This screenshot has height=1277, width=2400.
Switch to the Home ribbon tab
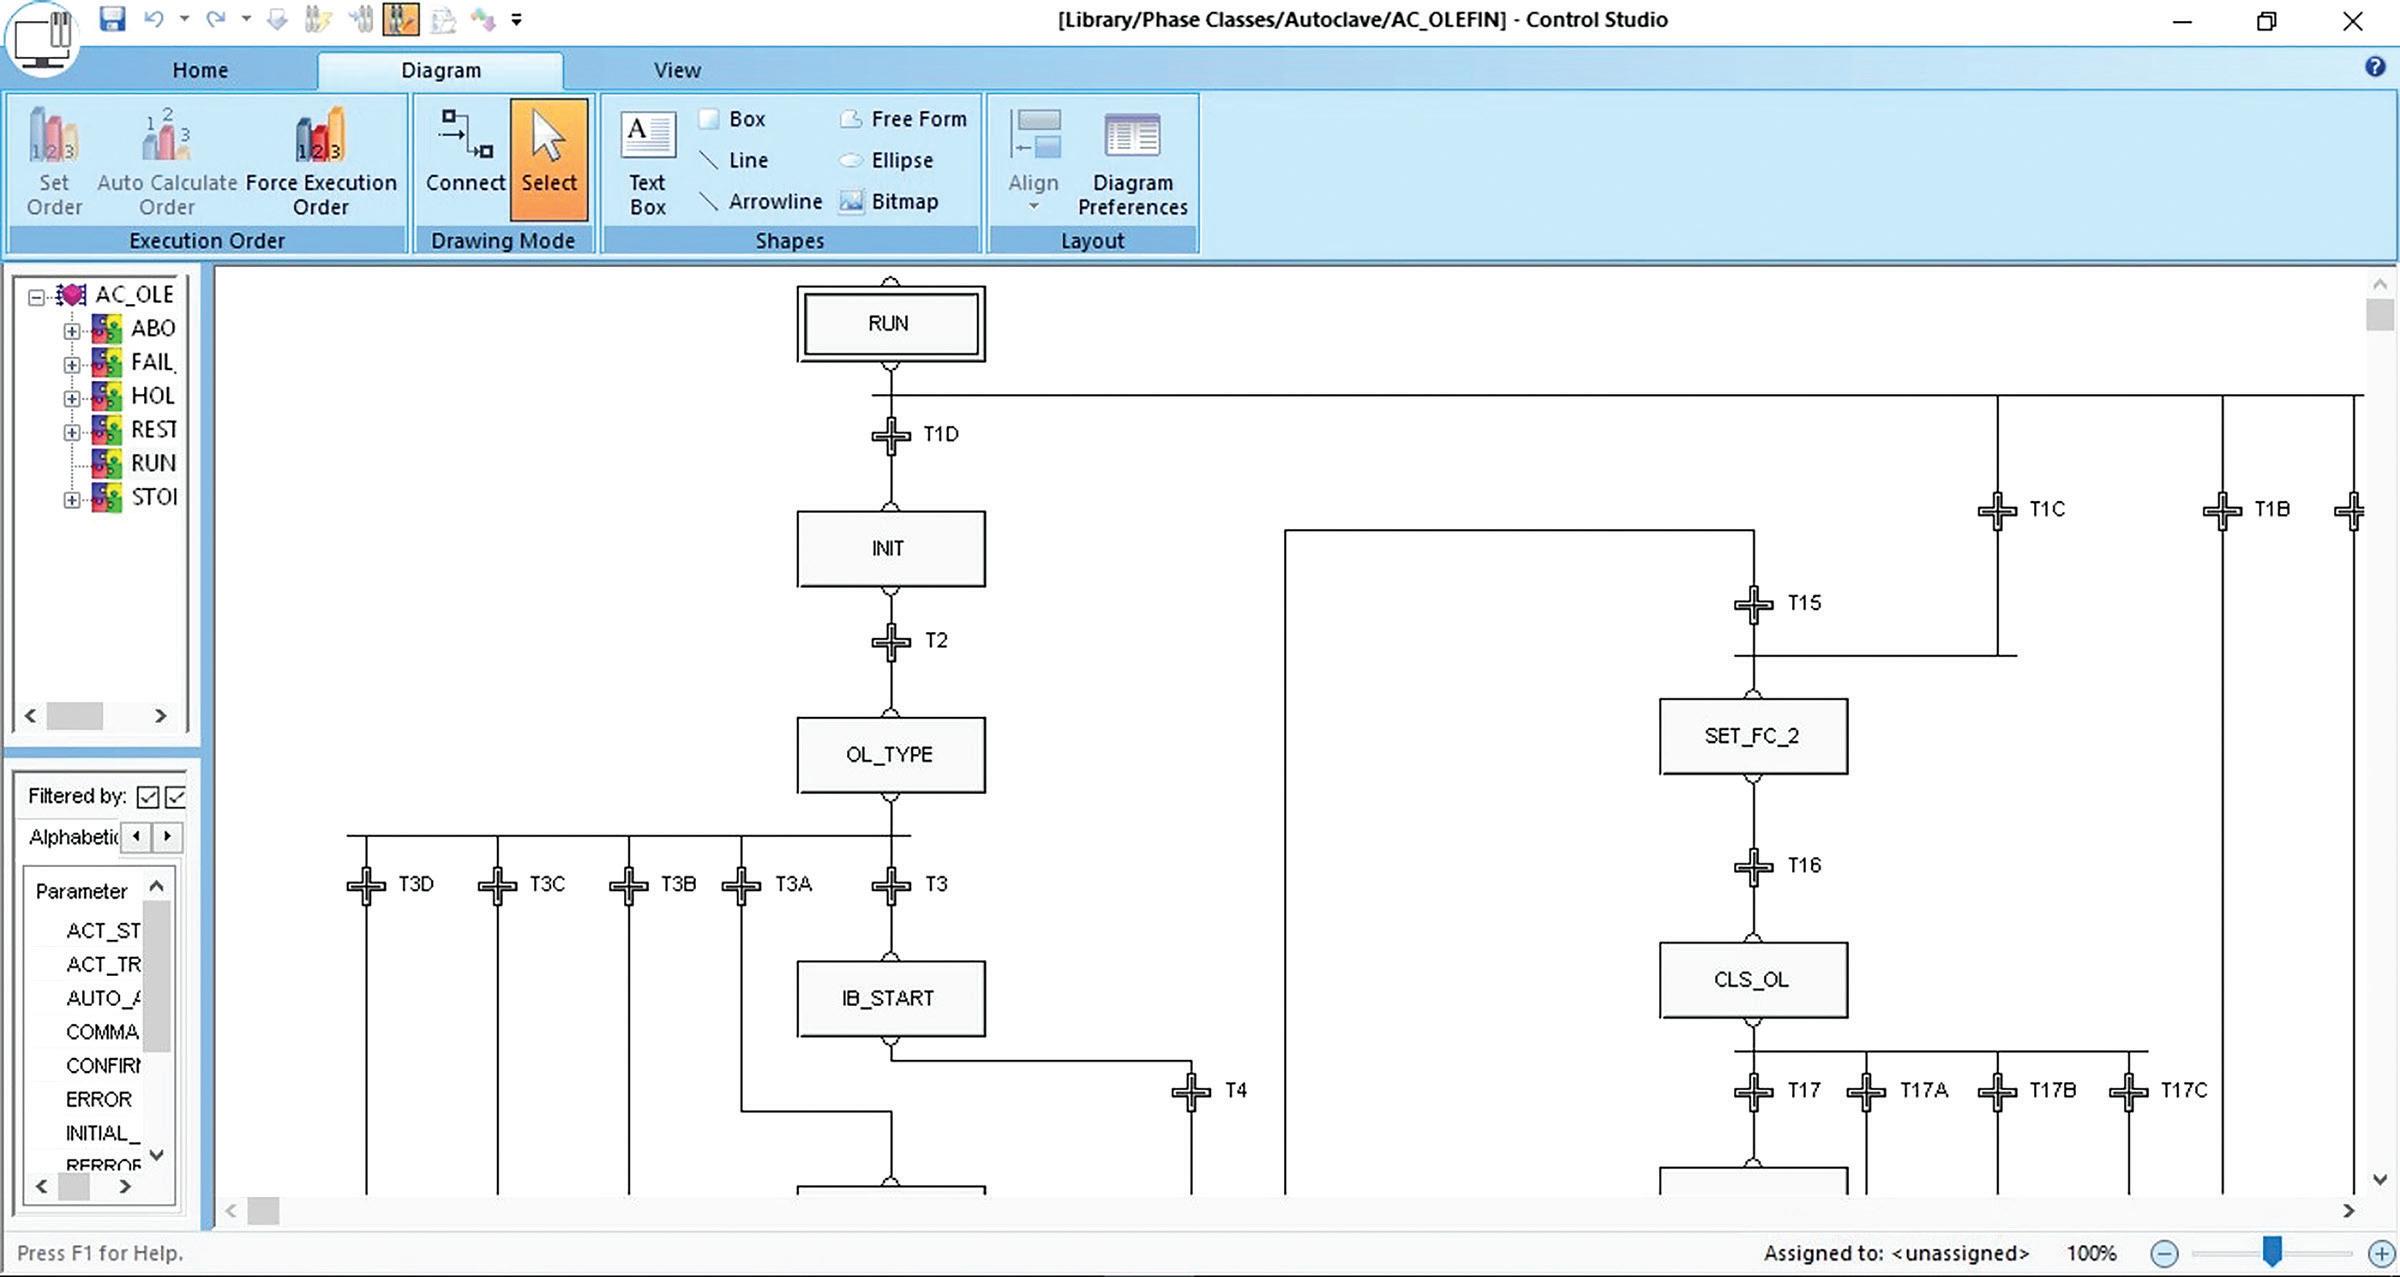[200, 70]
